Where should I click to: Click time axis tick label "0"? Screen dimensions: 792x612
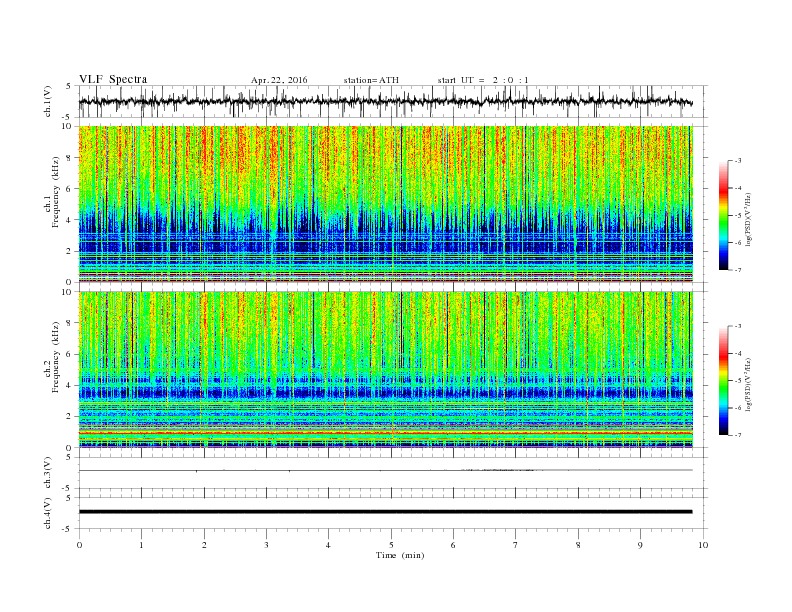[79, 545]
